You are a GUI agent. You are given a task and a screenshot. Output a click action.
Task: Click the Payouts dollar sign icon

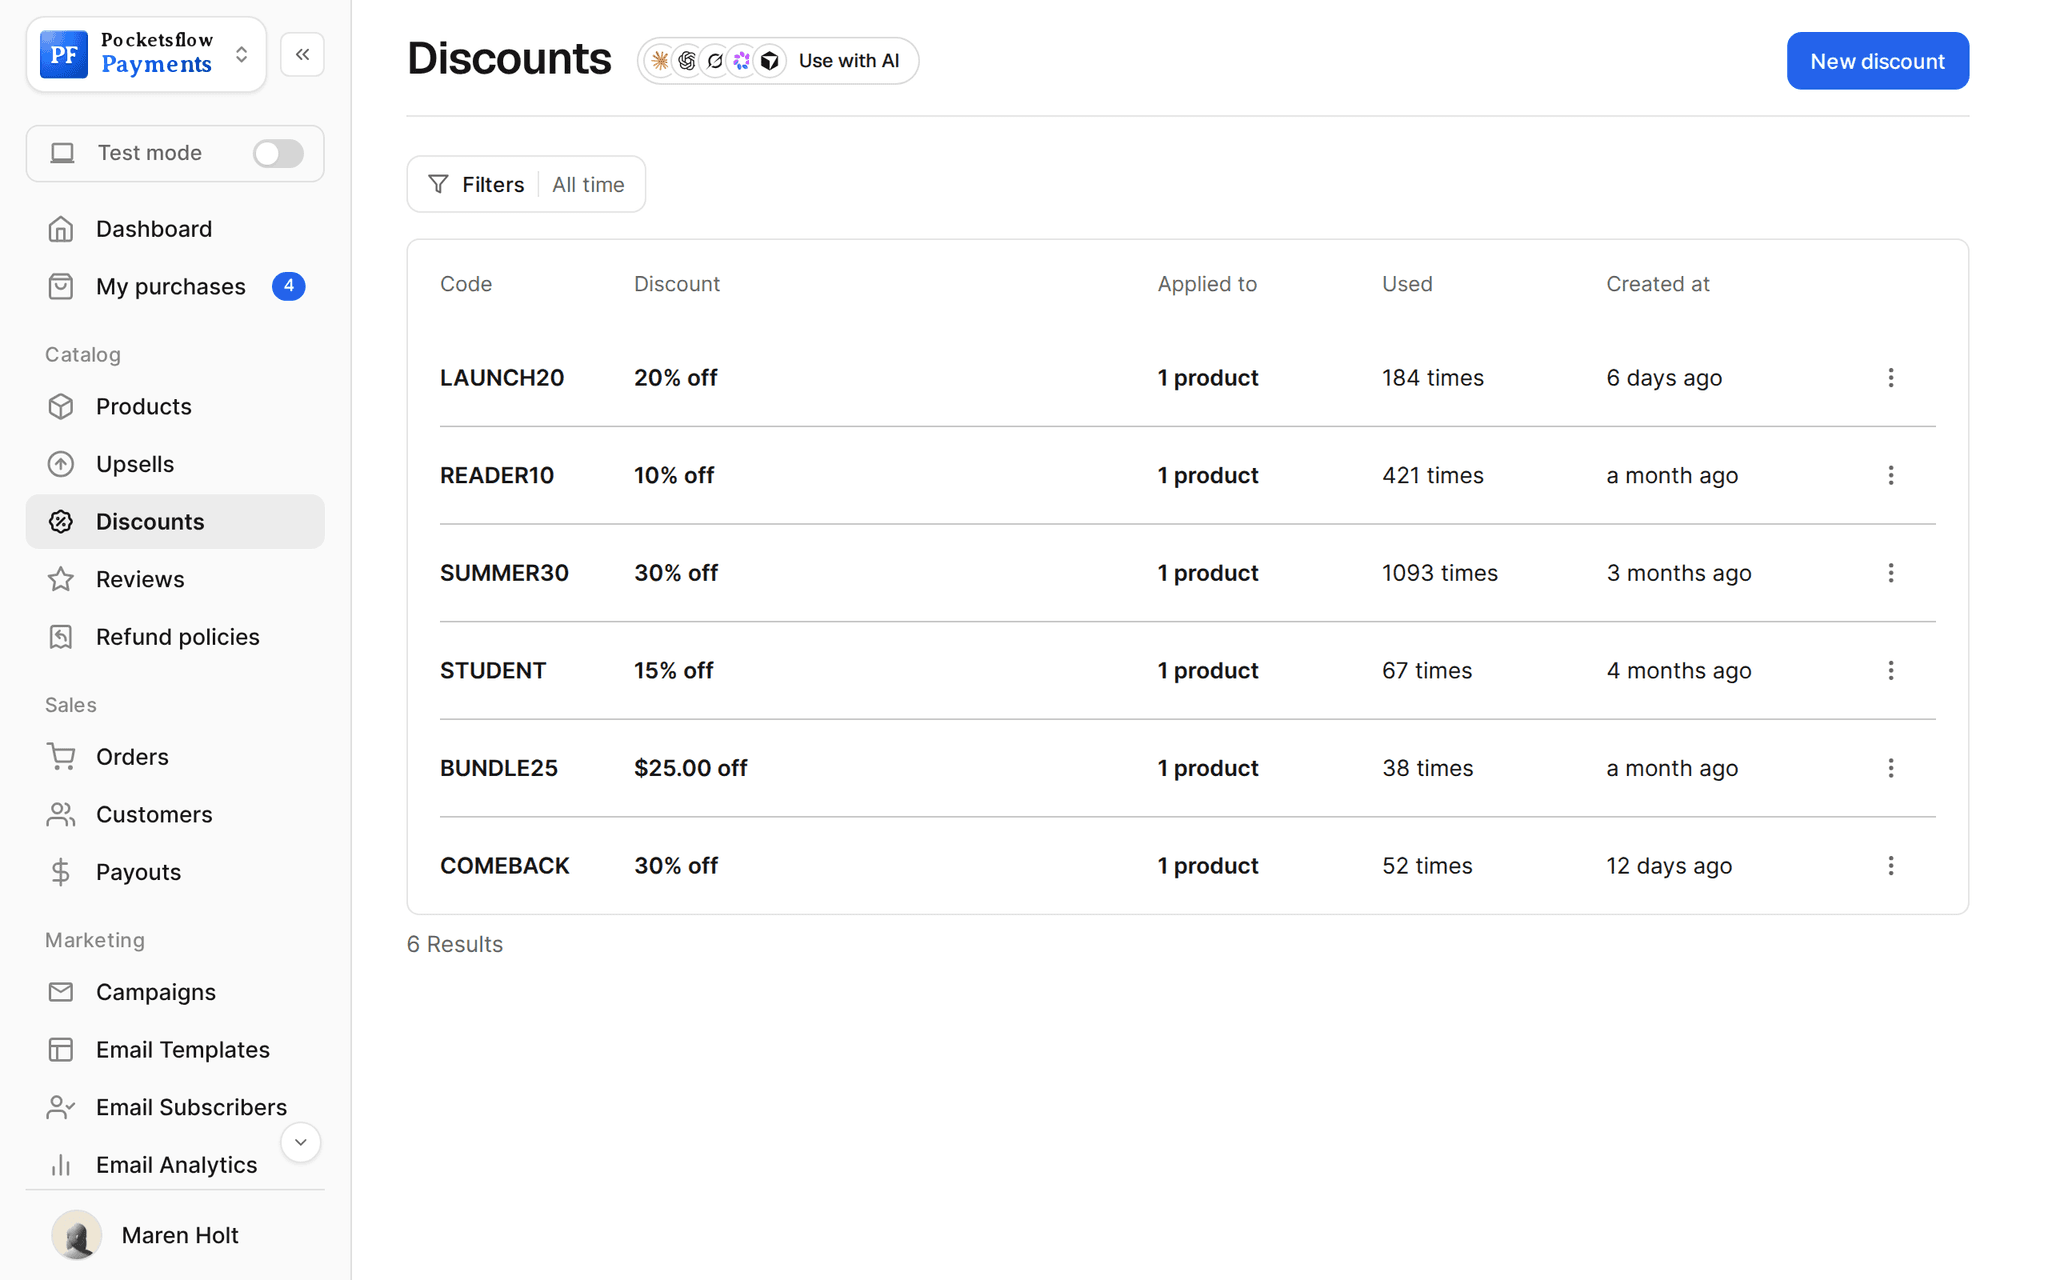point(61,872)
